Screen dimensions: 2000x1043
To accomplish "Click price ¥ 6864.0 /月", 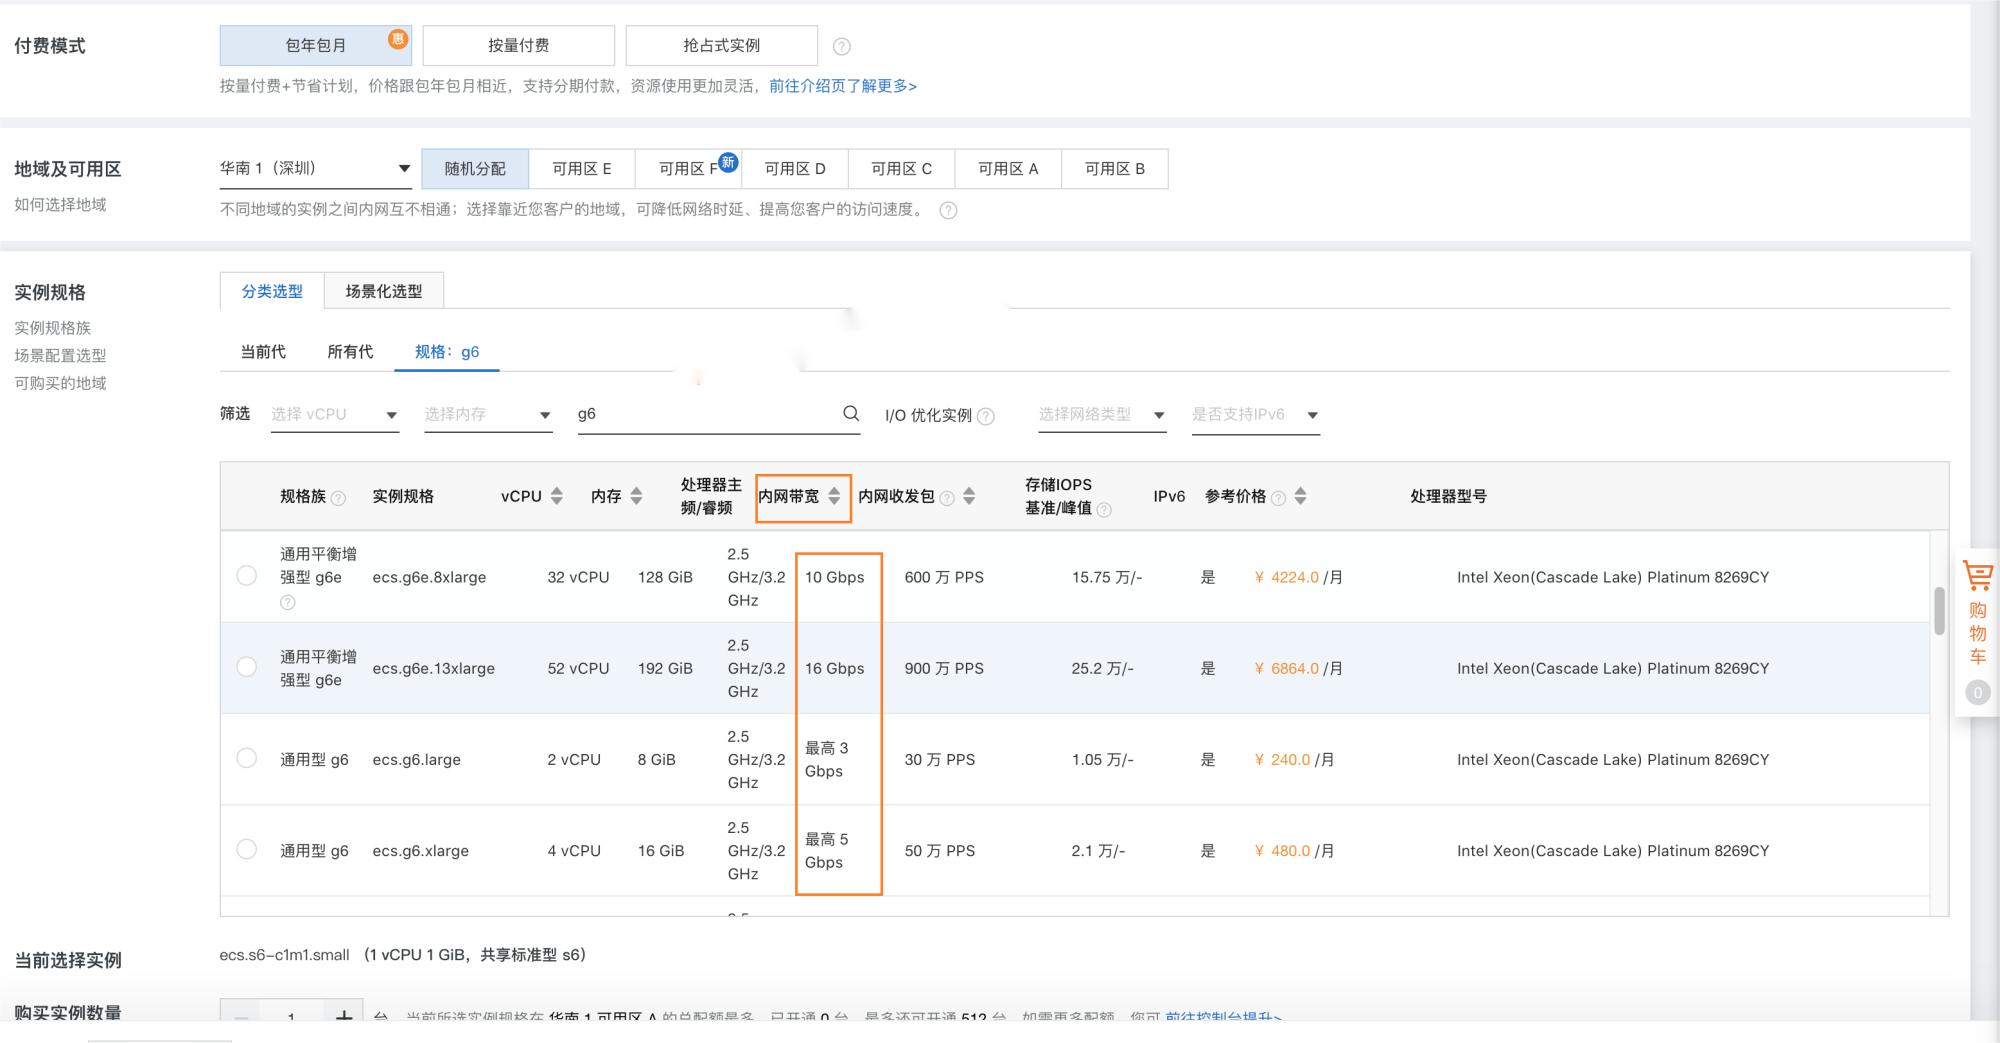I will tap(1298, 668).
